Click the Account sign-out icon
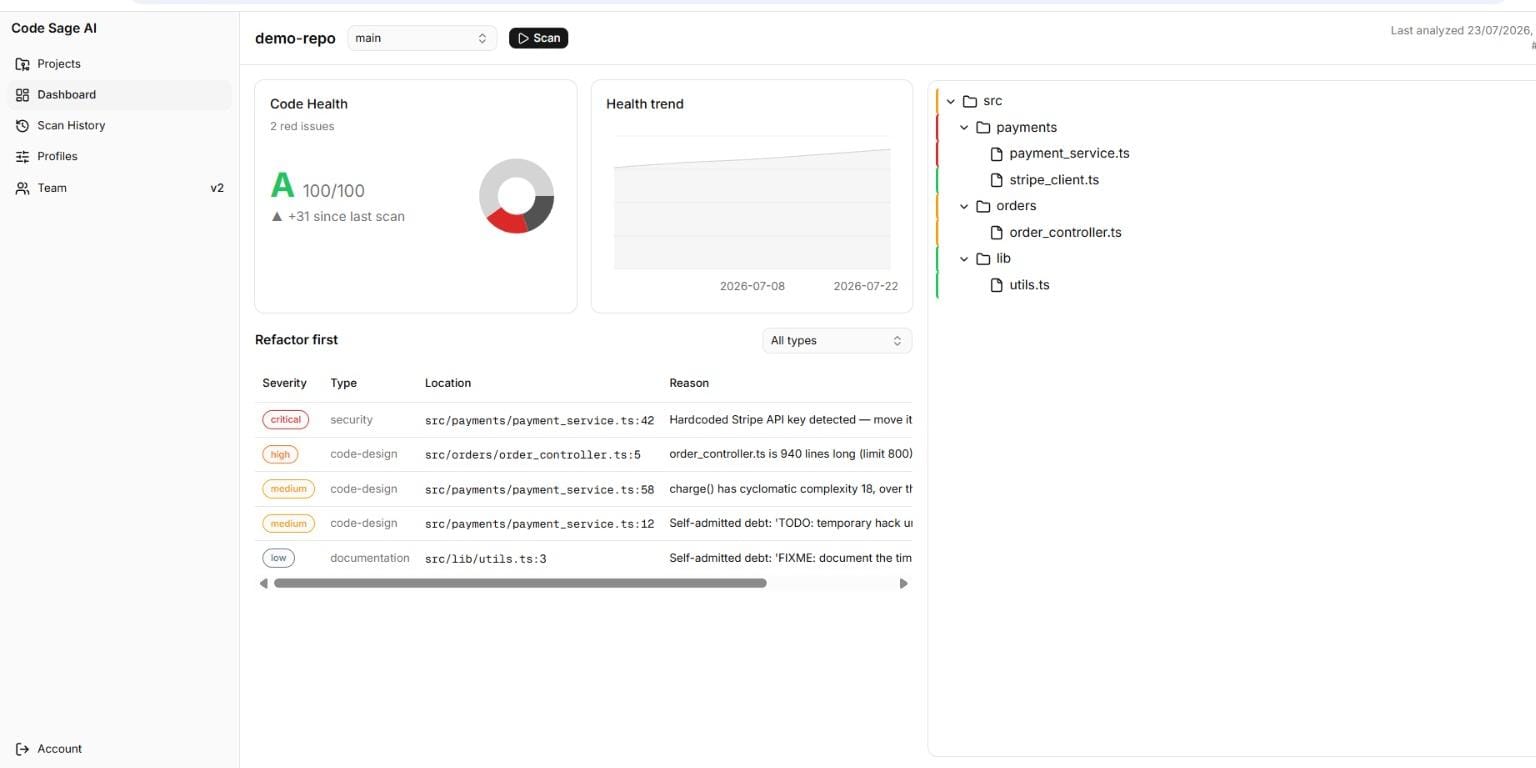1536x768 pixels. click(22, 749)
